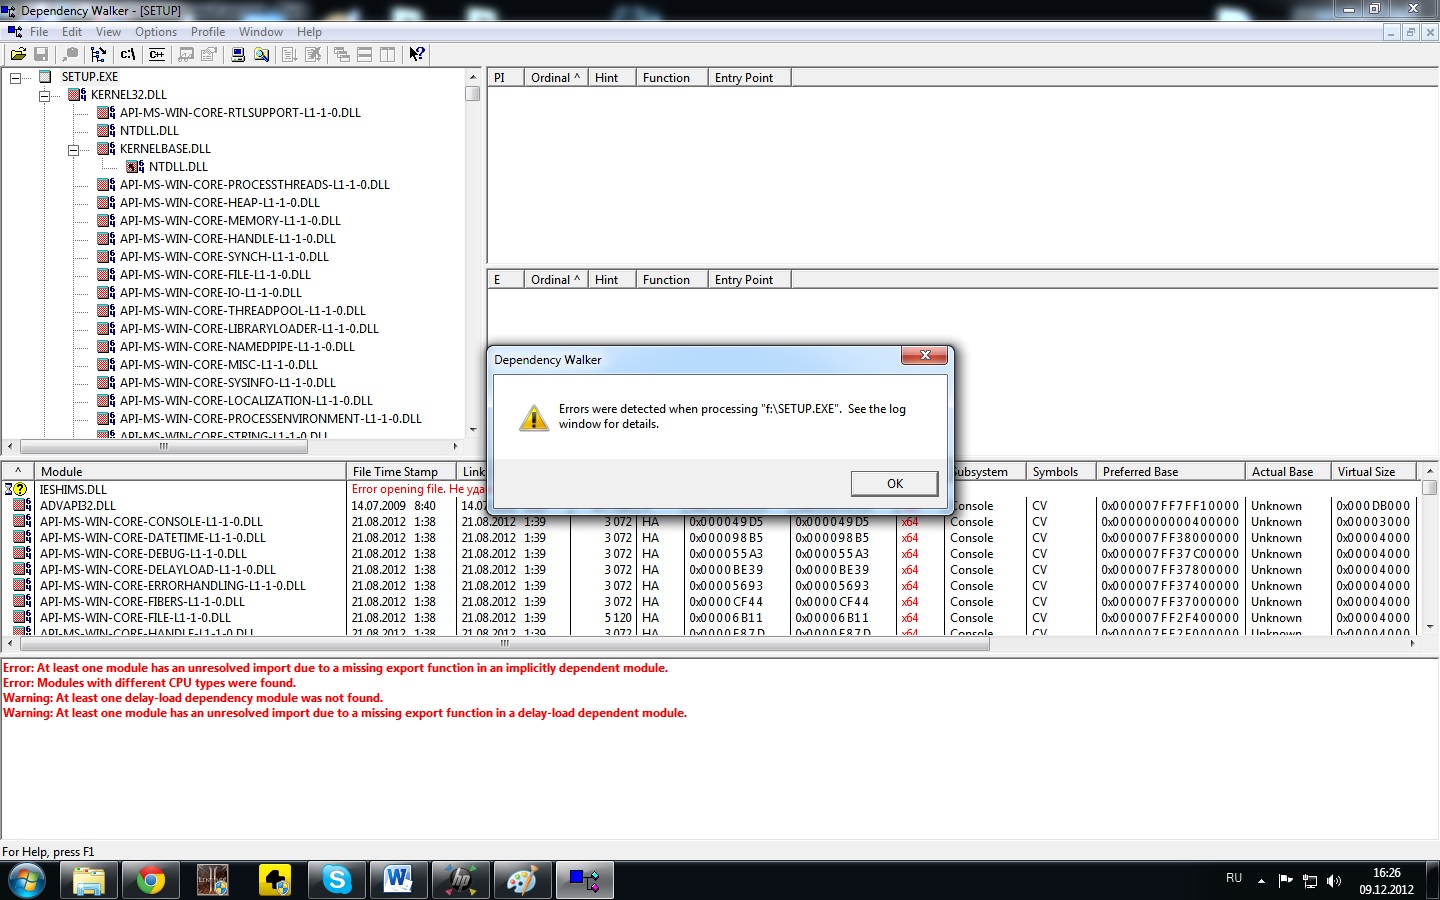The width and height of the screenshot is (1440, 900).
Task: Click the System Information computer icon
Action: coord(238,54)
